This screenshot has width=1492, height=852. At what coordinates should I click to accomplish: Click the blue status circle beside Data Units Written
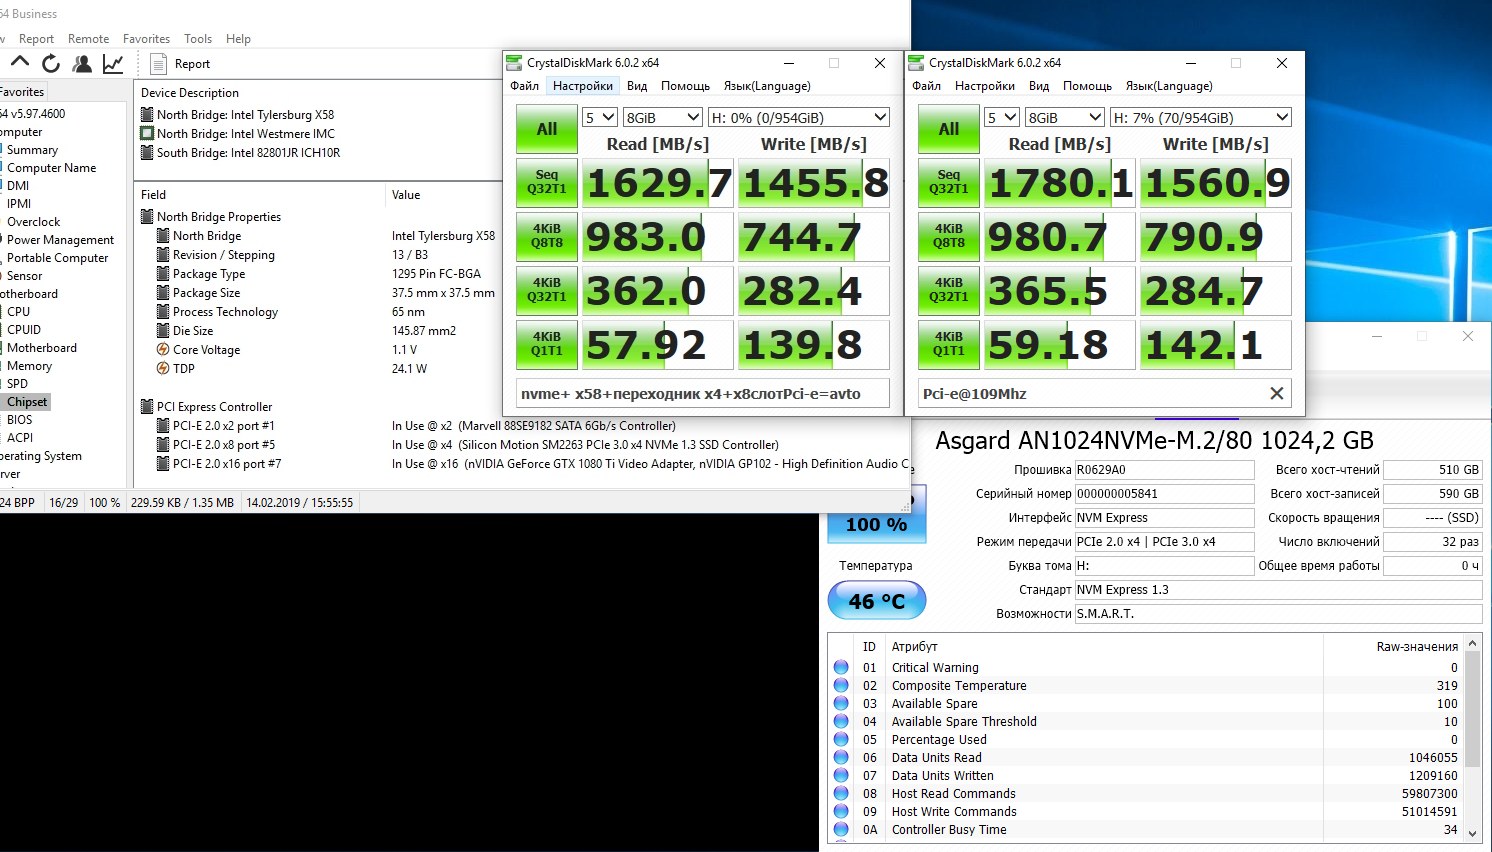click(841, 776)
